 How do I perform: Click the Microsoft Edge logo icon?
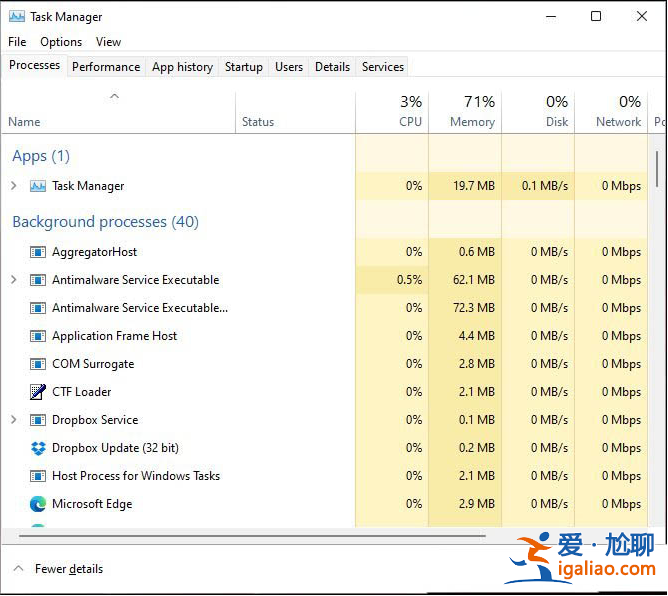point(38,504)
